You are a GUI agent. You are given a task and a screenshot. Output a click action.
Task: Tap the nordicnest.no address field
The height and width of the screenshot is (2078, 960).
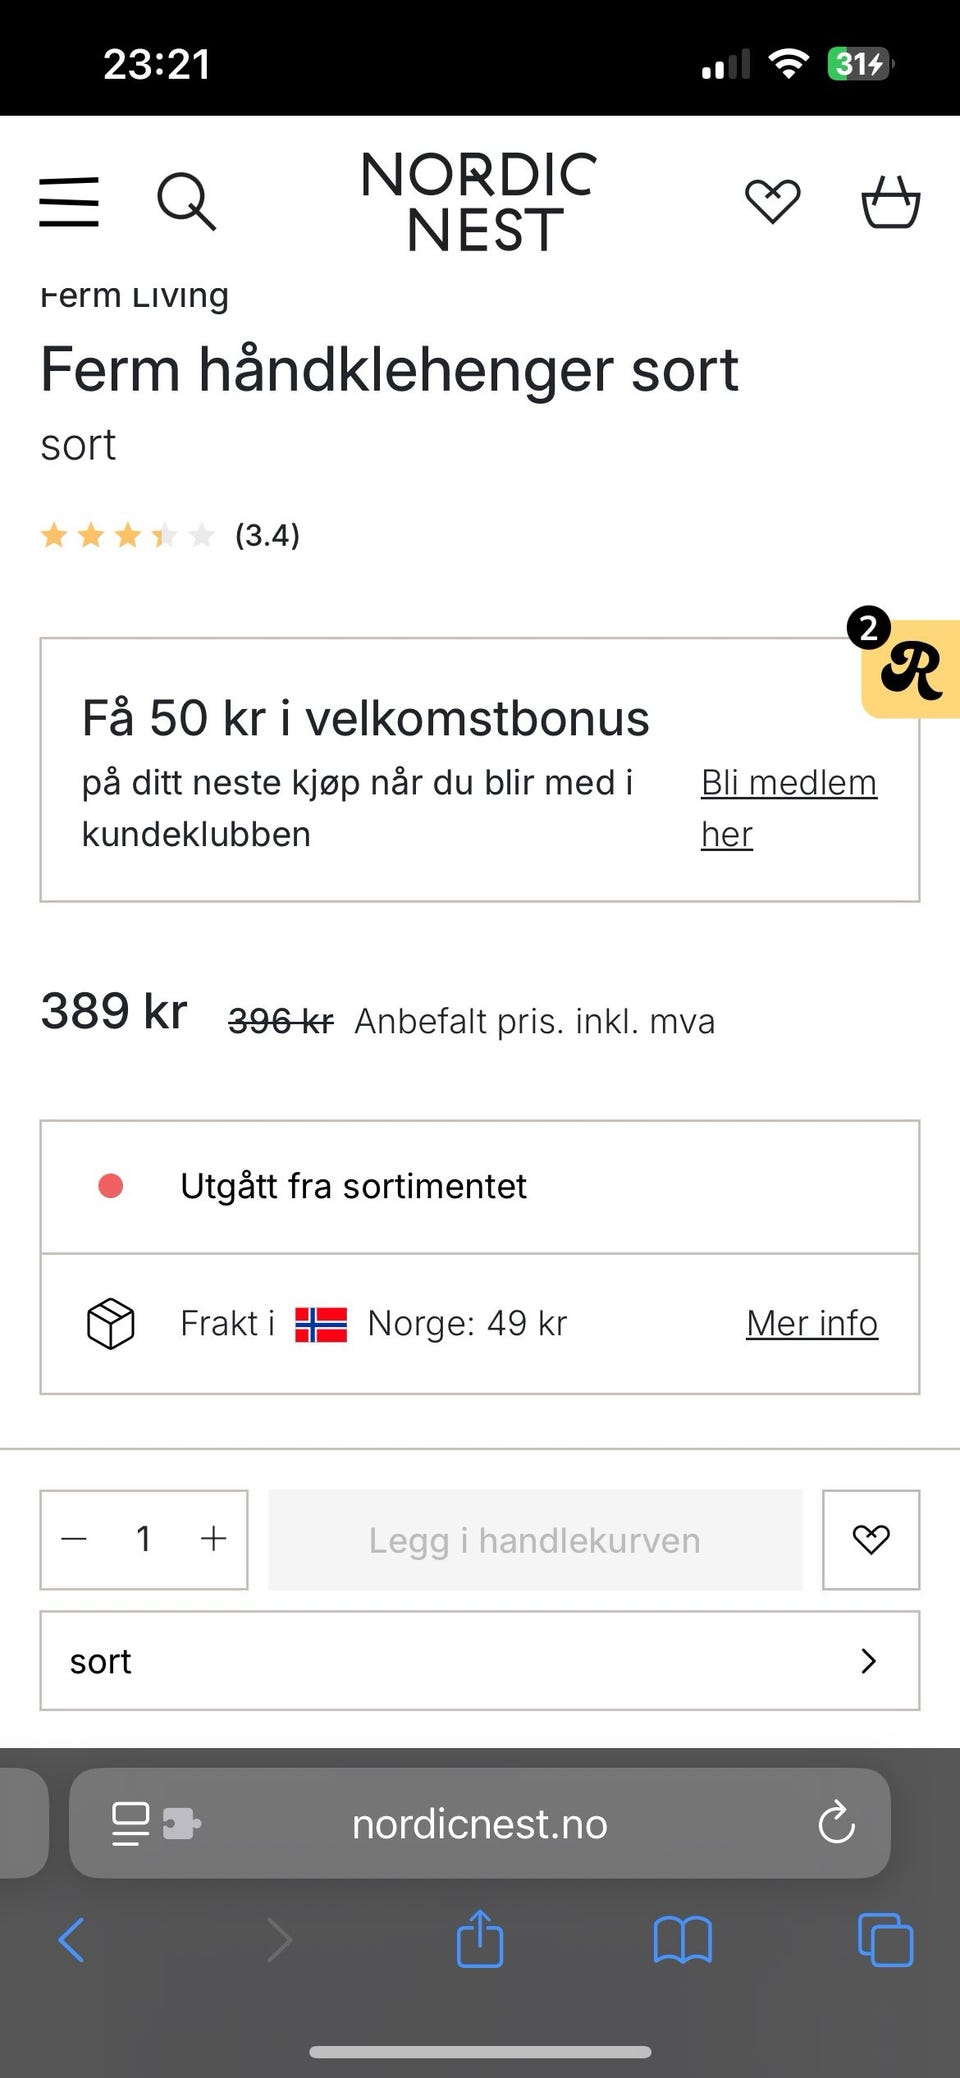coord(480,1823)
